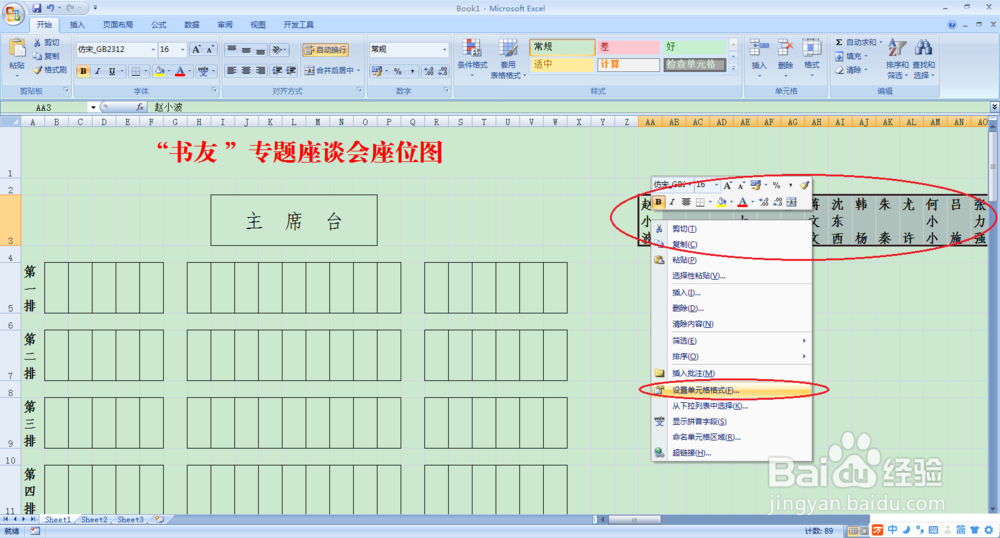Open Format as Table (套用表格格式) gallery
1000x538 pixels.
[508, 59]
